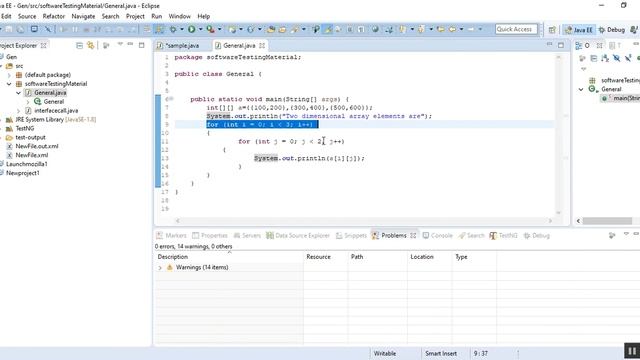Switch to the Markers tab

(171, 236)
